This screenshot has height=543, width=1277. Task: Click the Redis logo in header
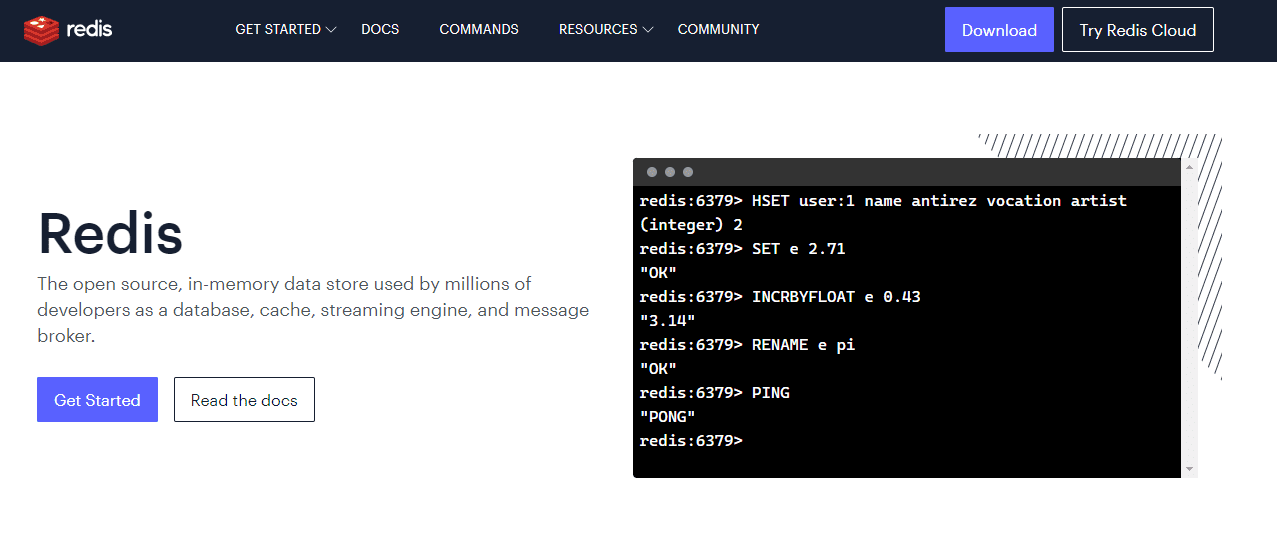pos(68,30)
